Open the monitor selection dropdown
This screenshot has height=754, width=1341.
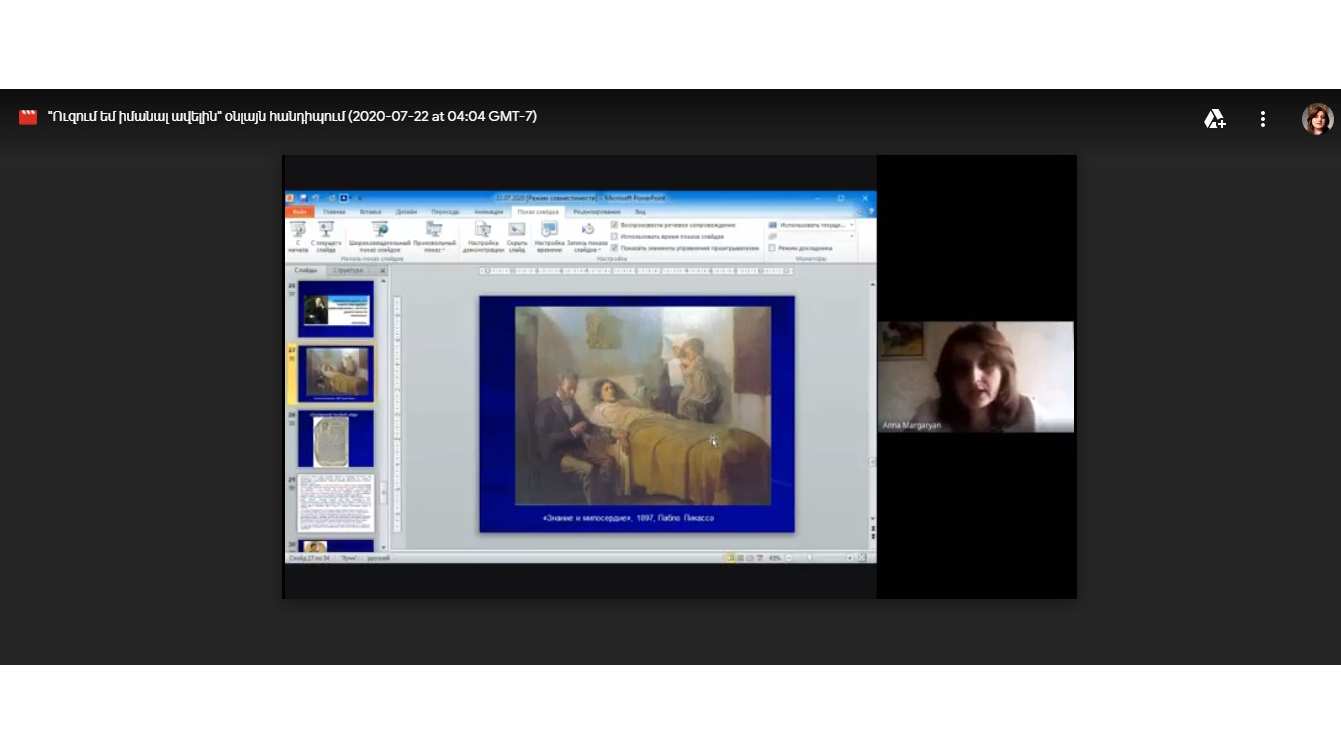851,225
